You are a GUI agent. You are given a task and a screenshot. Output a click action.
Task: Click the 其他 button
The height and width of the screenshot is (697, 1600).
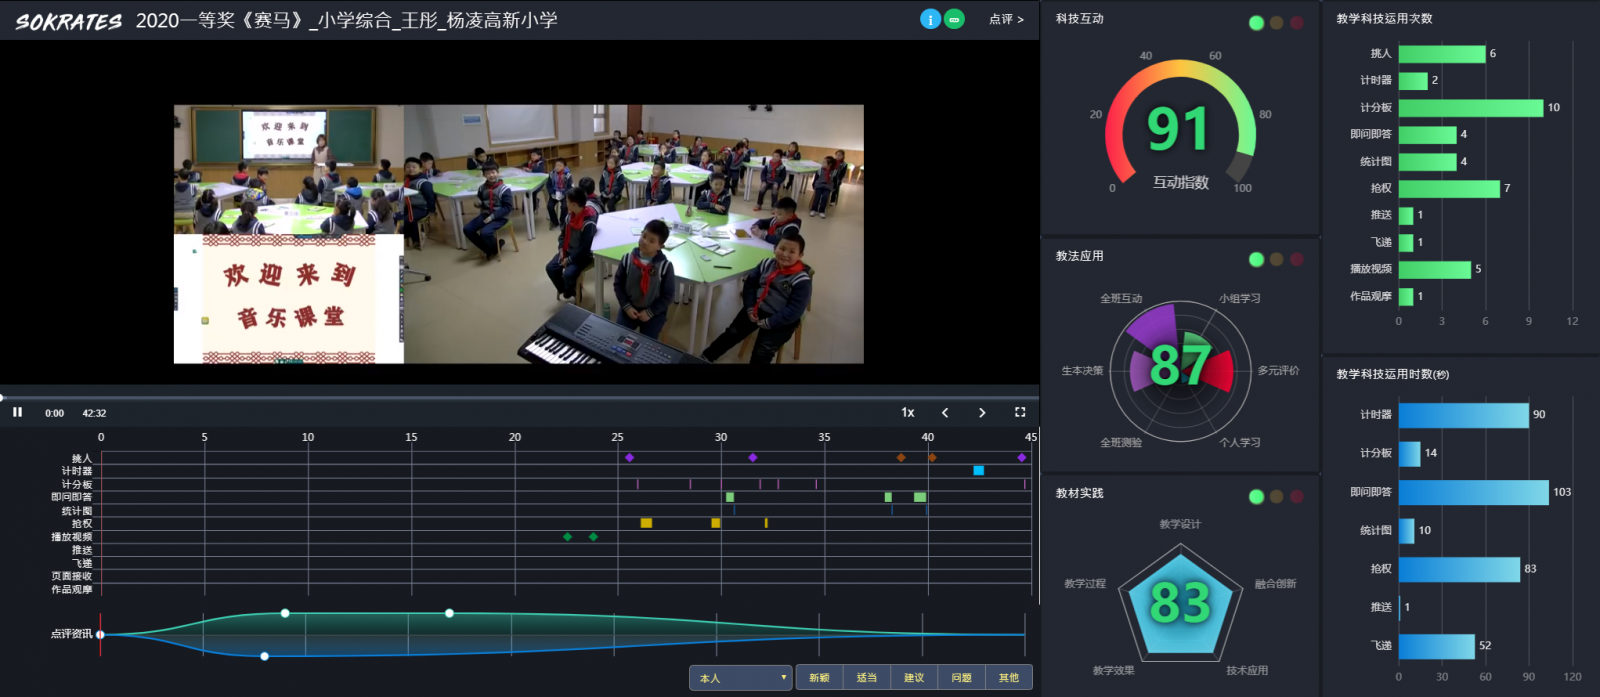coord(1008,678)
